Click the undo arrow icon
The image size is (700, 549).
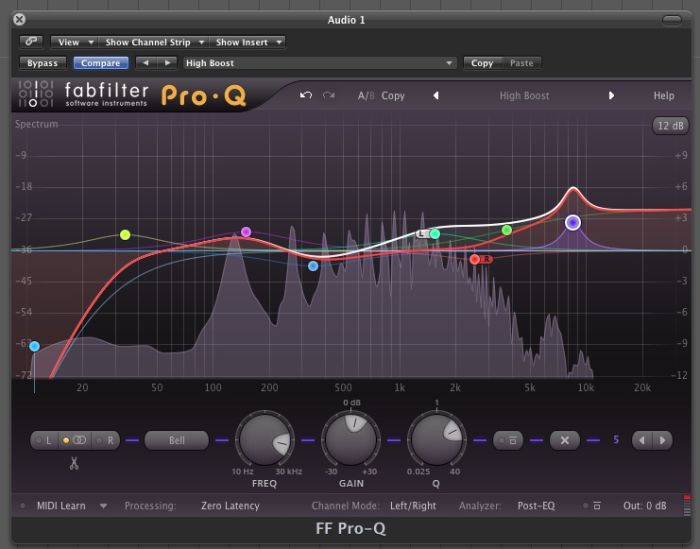[305, 96]
